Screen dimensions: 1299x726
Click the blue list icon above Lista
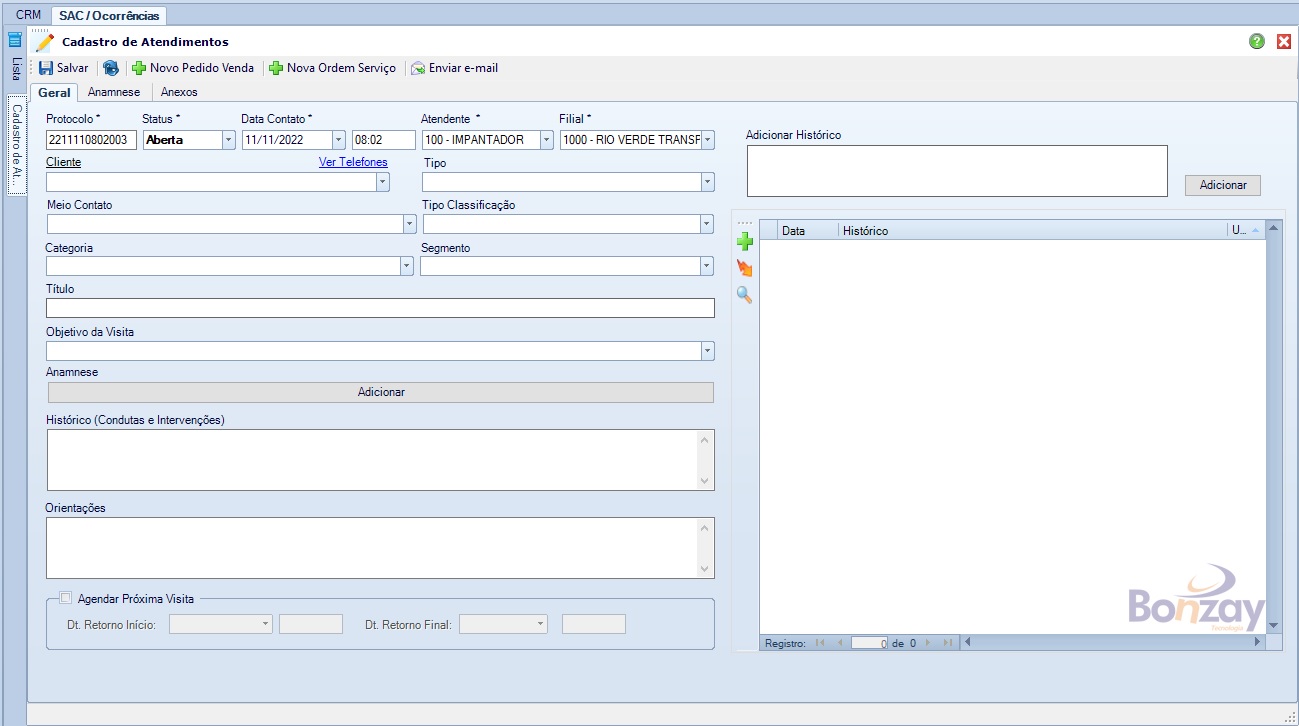(x=15, y=40)
